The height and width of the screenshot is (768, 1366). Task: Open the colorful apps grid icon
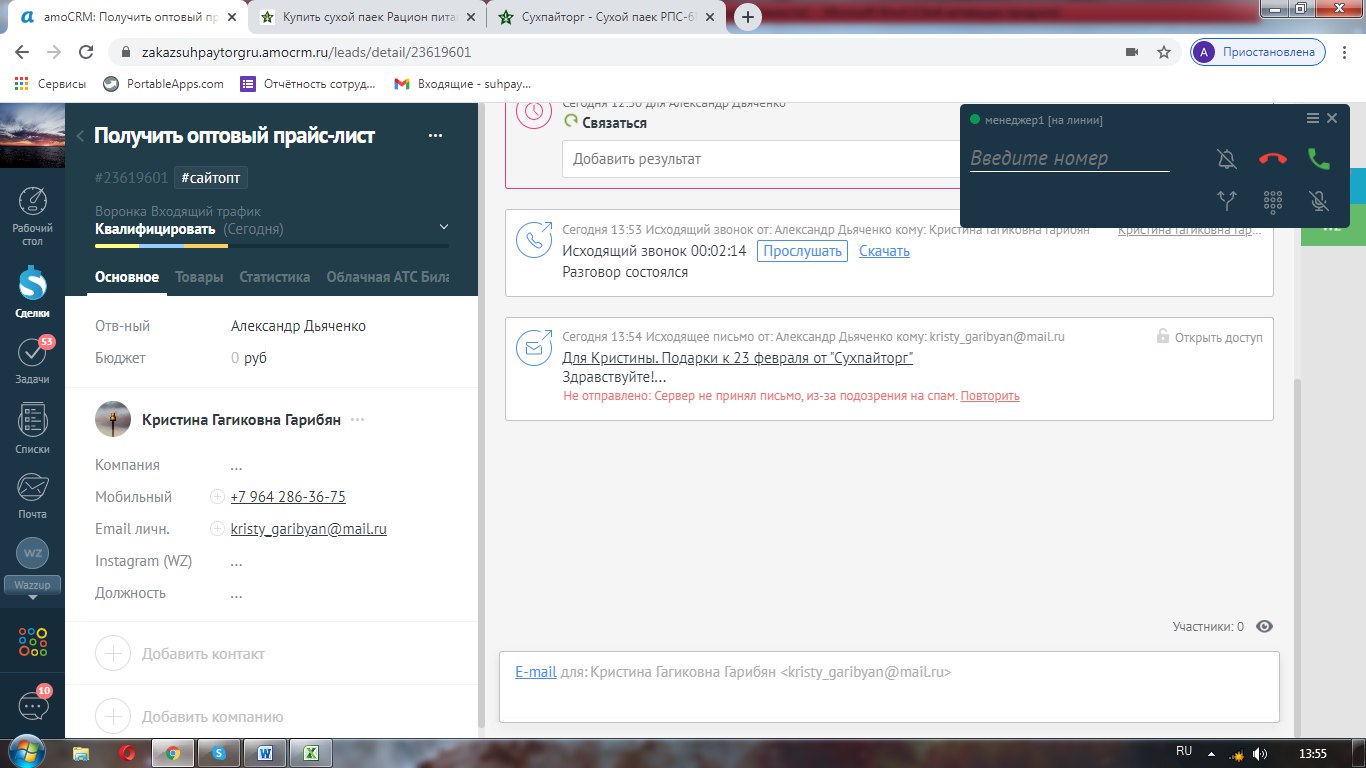pyautogui.click(x=33, y=642)
